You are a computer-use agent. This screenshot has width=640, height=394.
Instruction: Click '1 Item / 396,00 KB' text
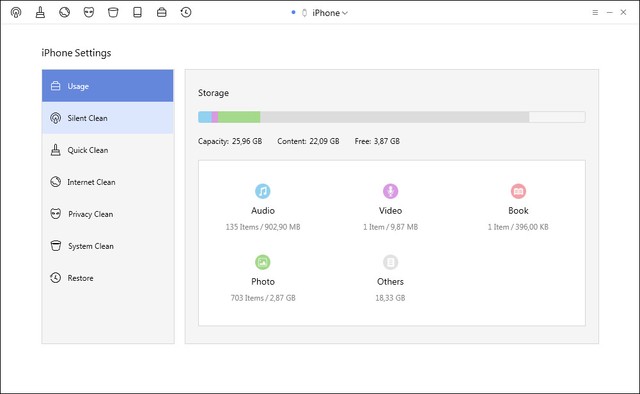pos(518,227)
